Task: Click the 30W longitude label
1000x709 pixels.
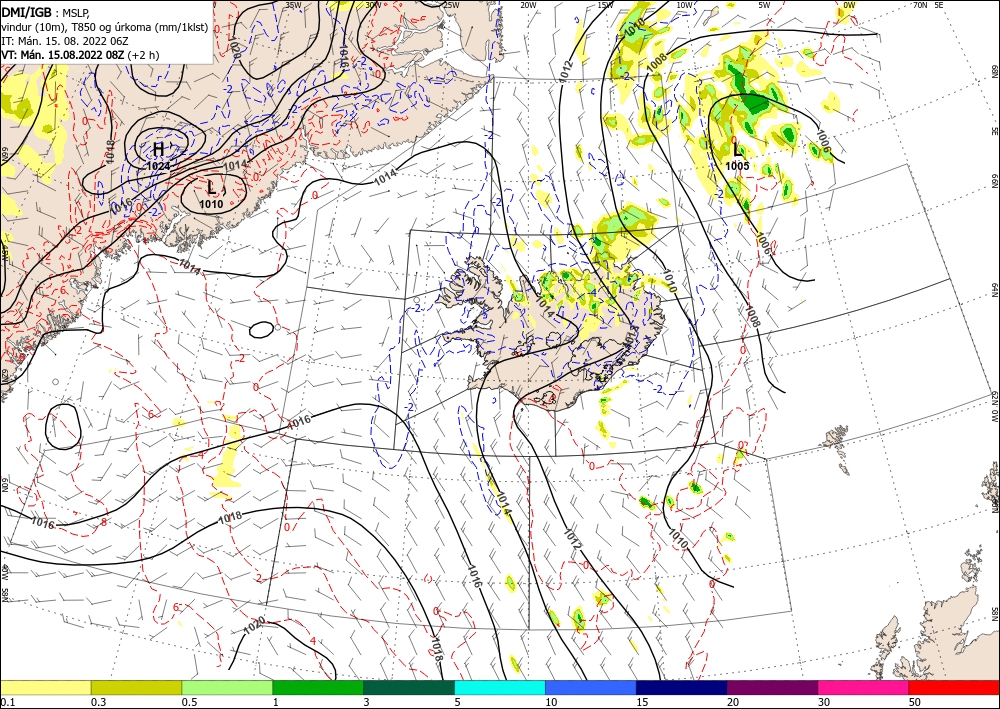Action: [373, 5]
